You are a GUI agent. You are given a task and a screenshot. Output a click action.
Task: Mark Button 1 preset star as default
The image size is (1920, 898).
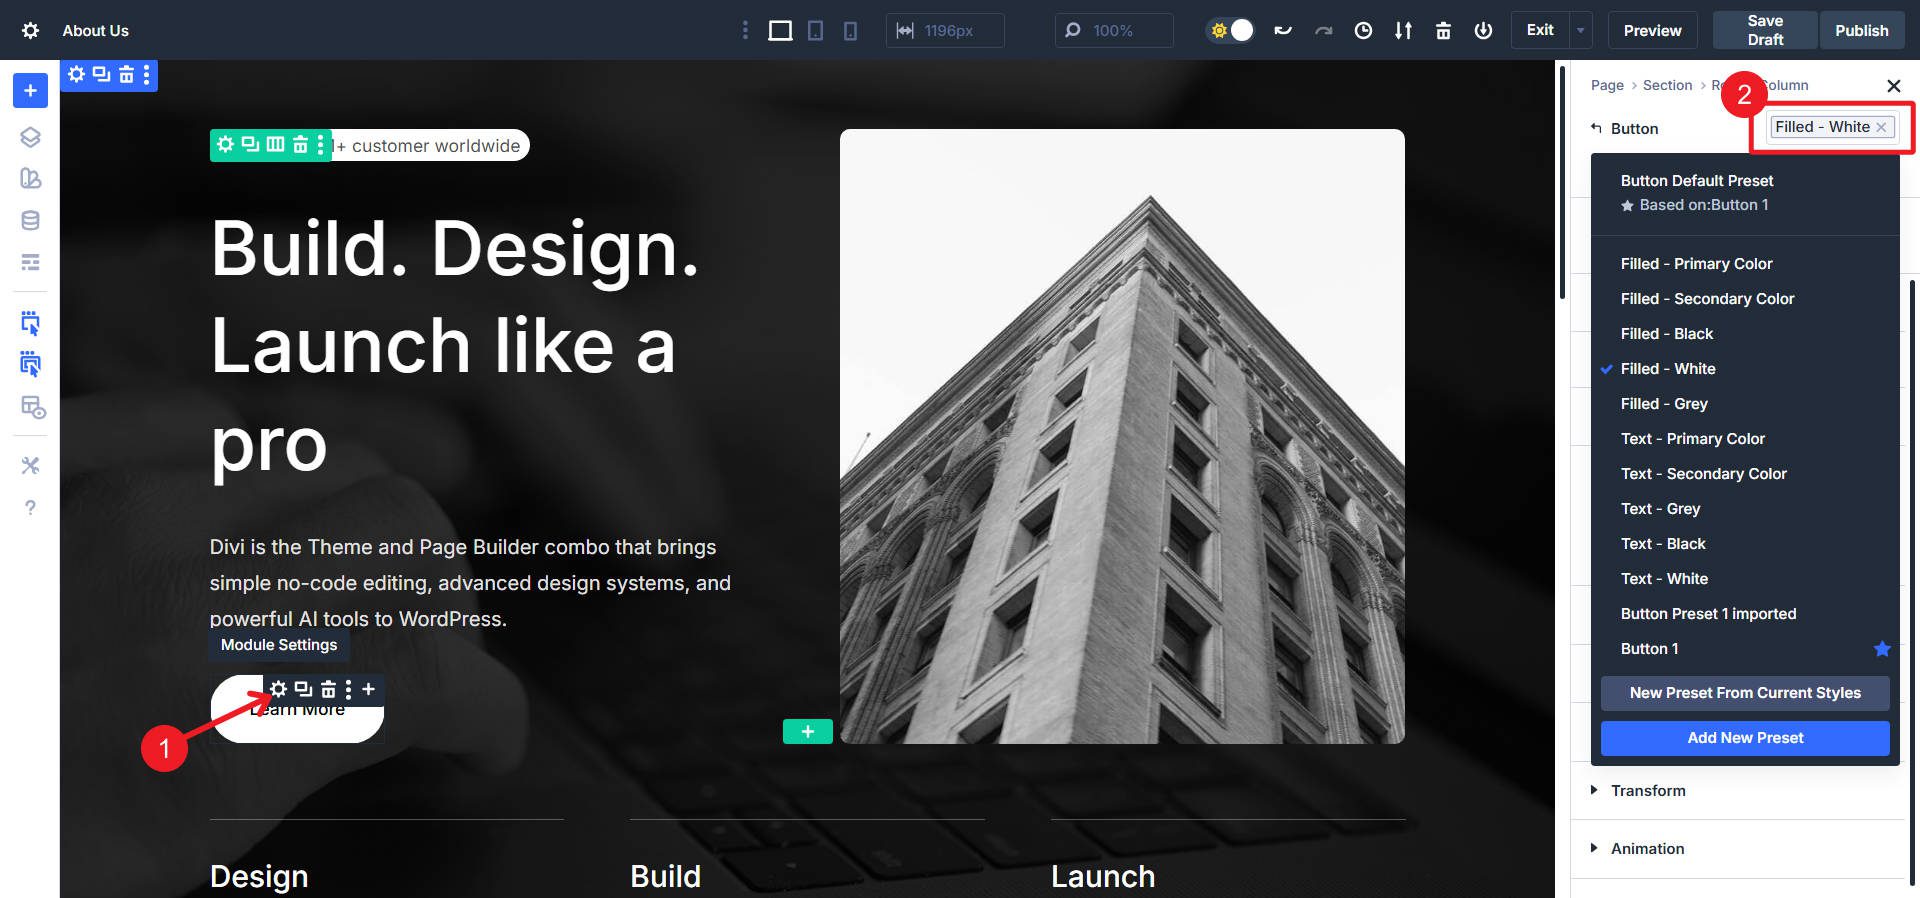1882,648
